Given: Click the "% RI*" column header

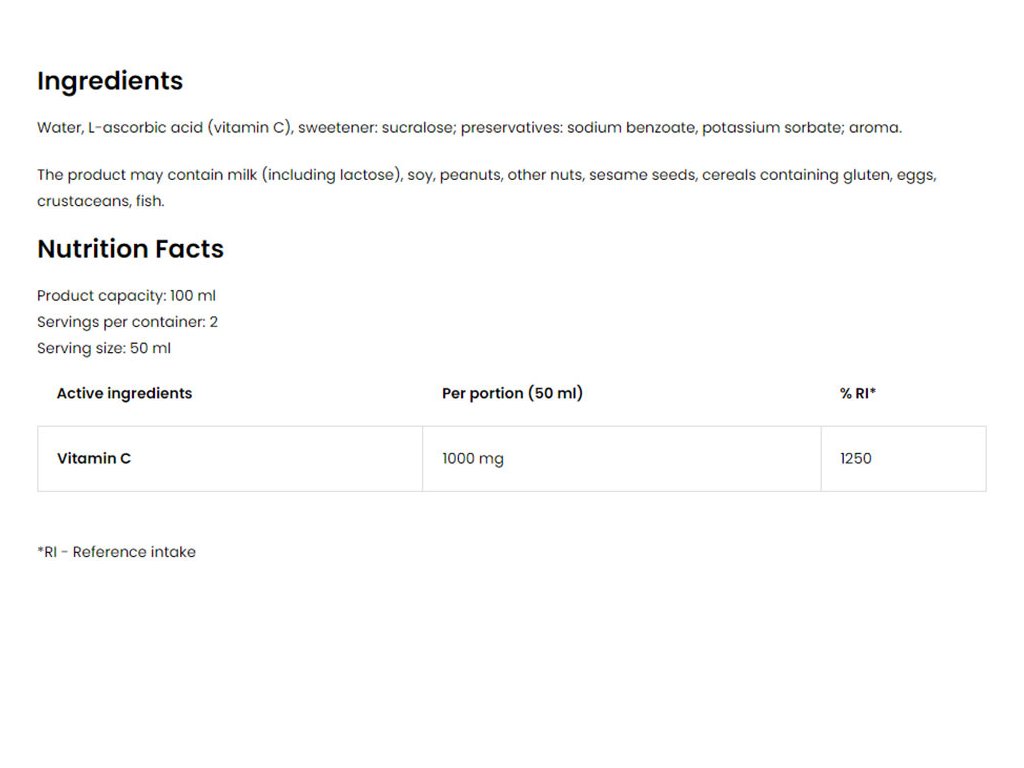Looking at the screenshot, I should point(857,393).
